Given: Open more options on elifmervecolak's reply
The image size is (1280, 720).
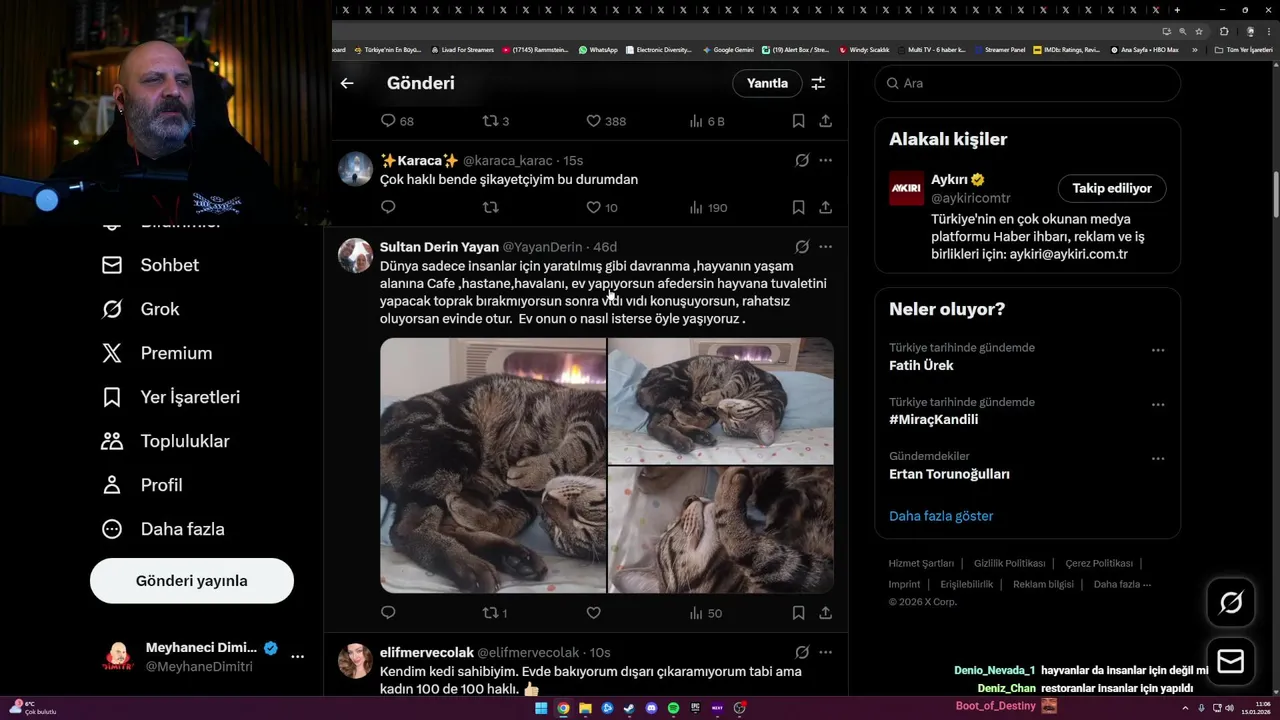Looking at the screenshot, I should click(825, 652).
